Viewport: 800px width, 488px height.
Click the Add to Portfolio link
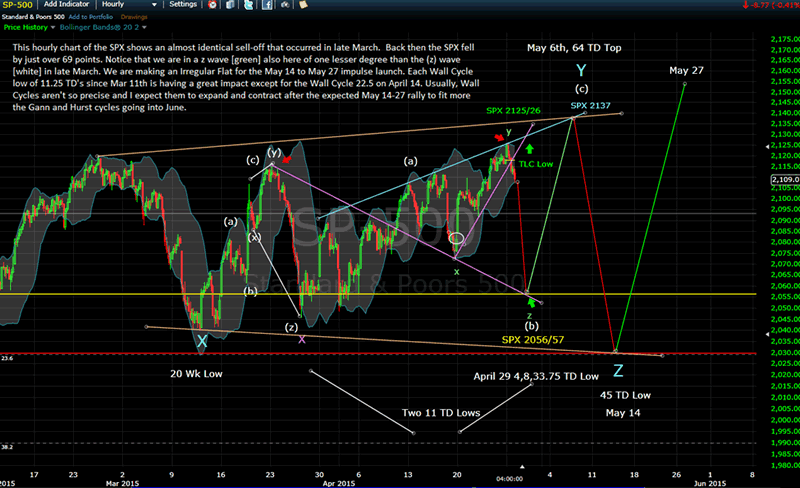coord(100,17)
